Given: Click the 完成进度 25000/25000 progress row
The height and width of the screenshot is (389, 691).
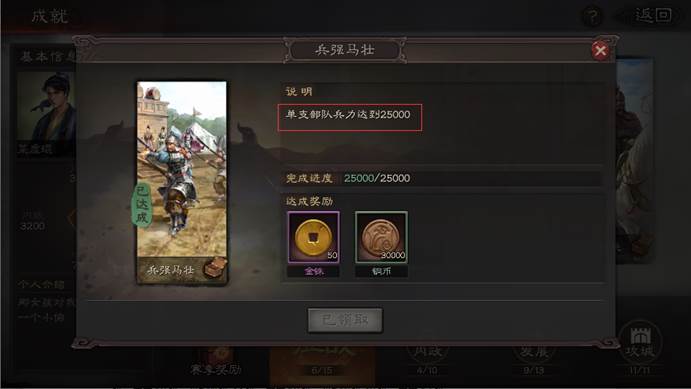Looking at the screenshot, I should 442,178.
